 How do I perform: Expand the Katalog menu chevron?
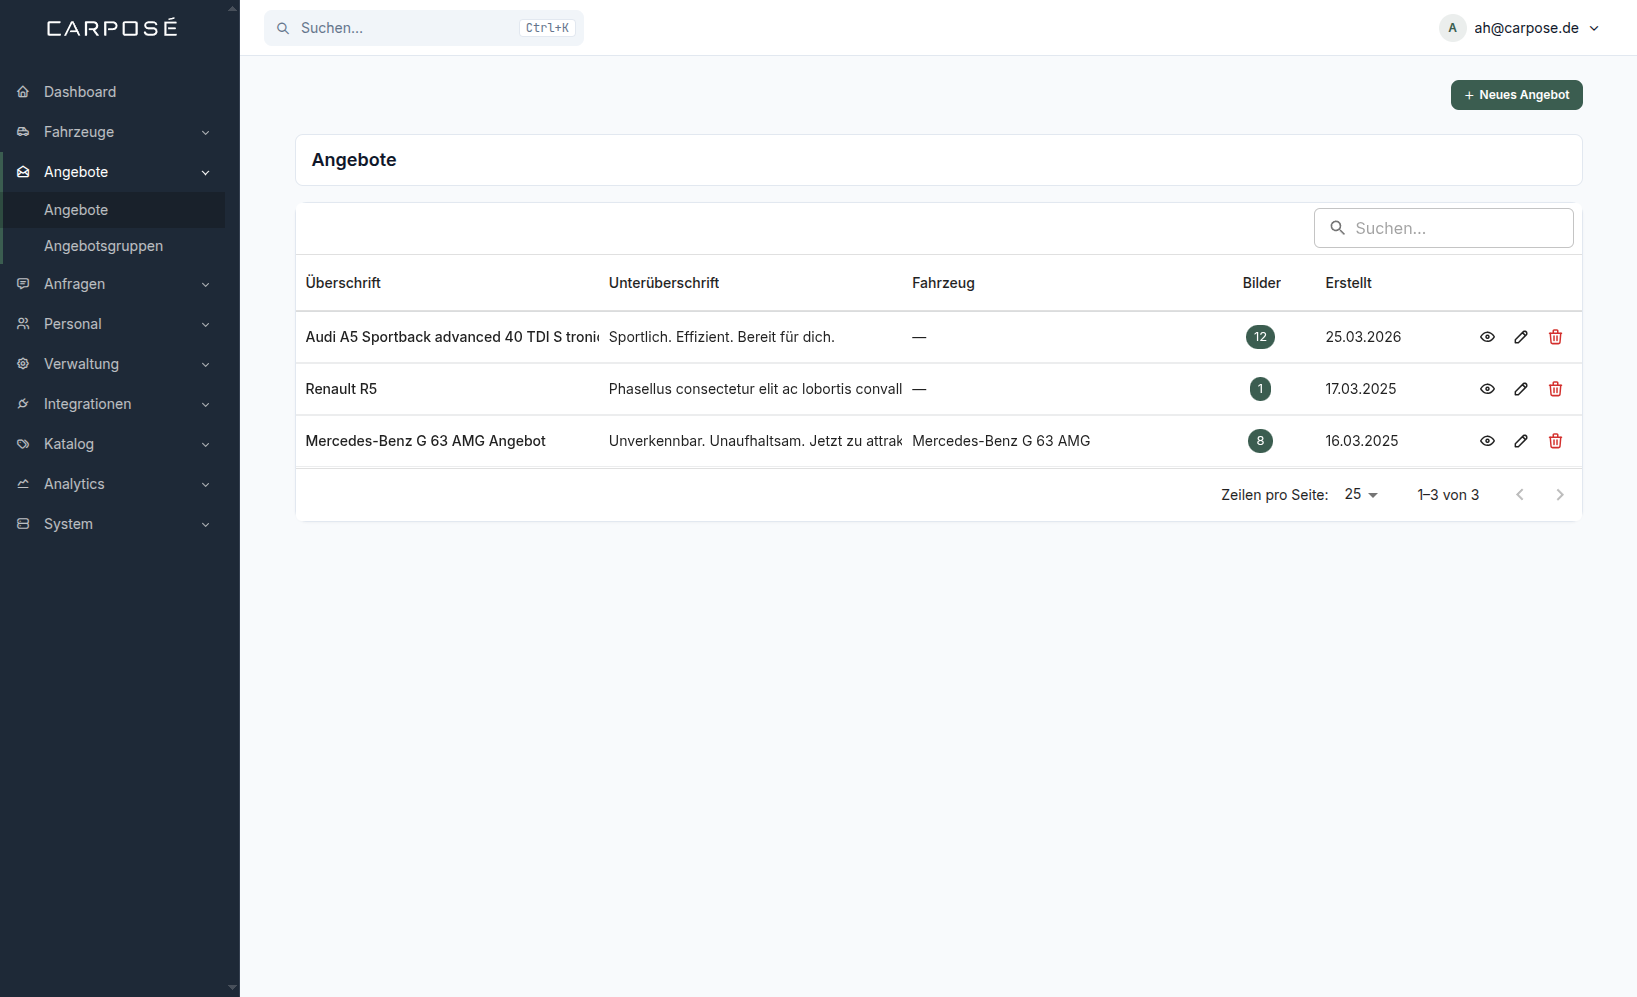205,444
